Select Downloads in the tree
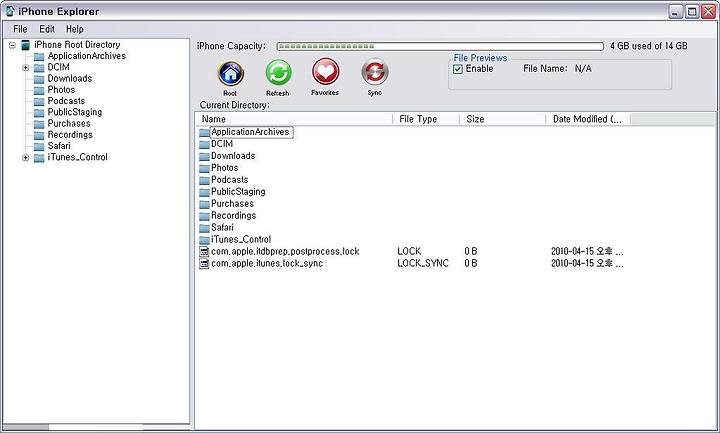Screen dimensions: 720x433 point(70,79)
